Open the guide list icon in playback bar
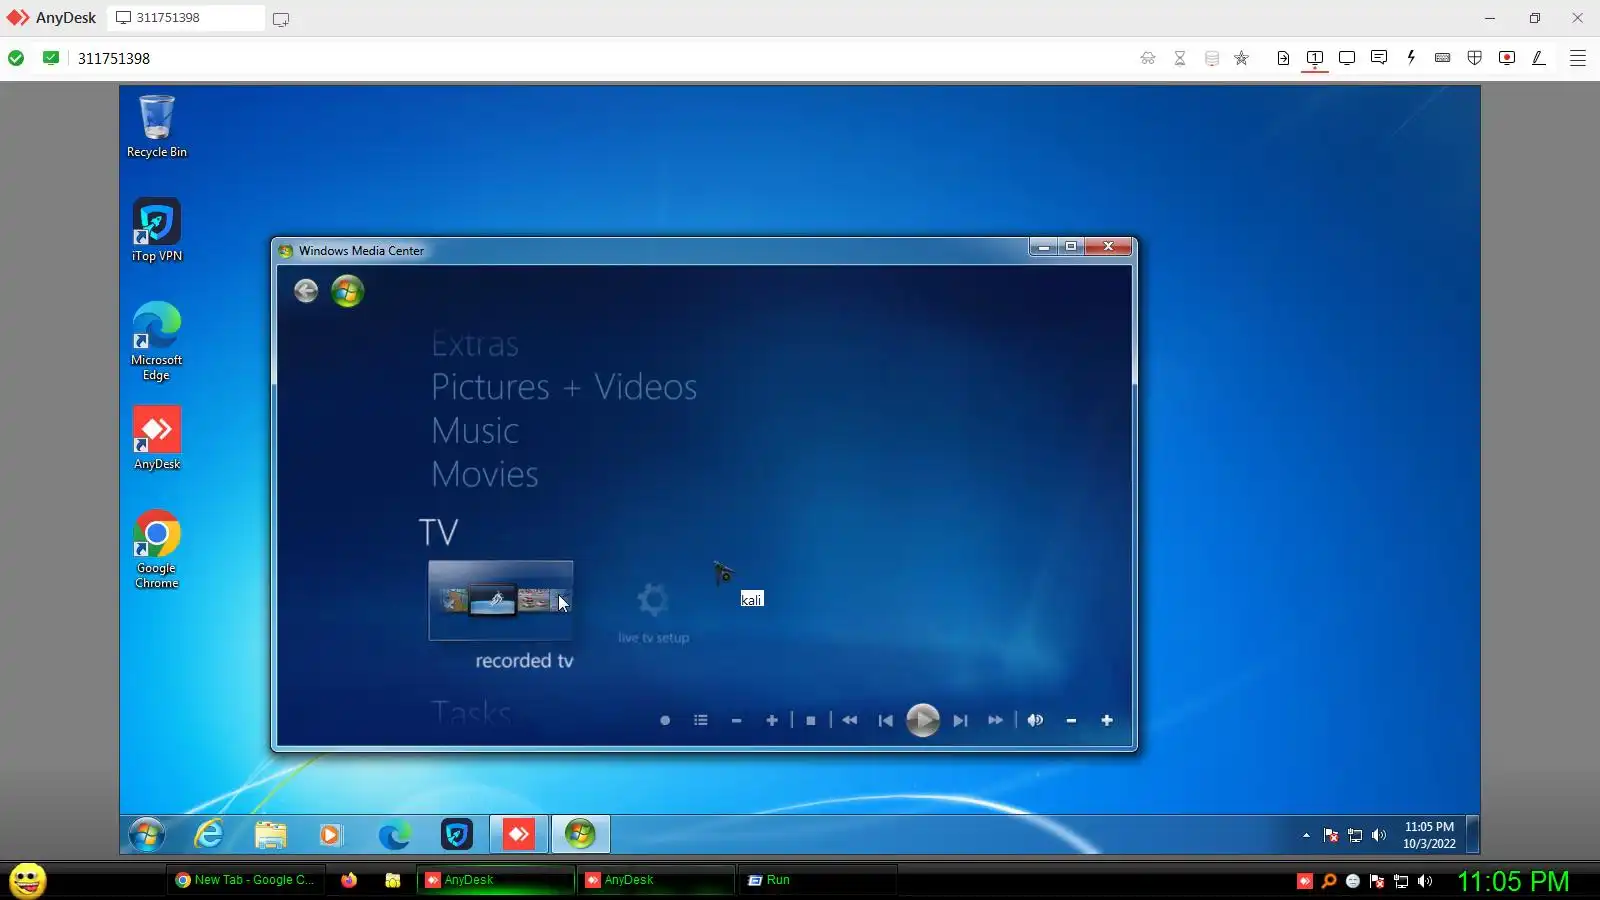 pyautogui.click(x=701, y=720)
